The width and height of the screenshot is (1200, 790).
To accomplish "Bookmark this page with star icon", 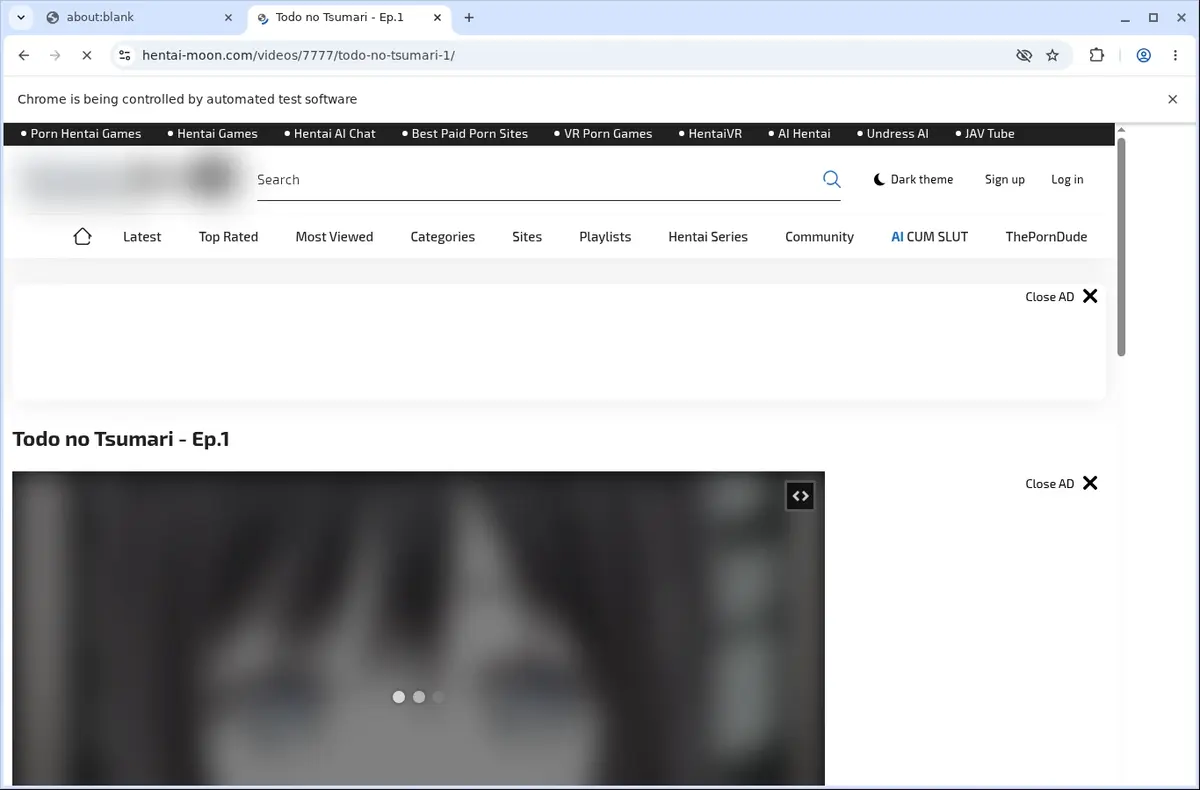I will click(x=1052, y=56).
